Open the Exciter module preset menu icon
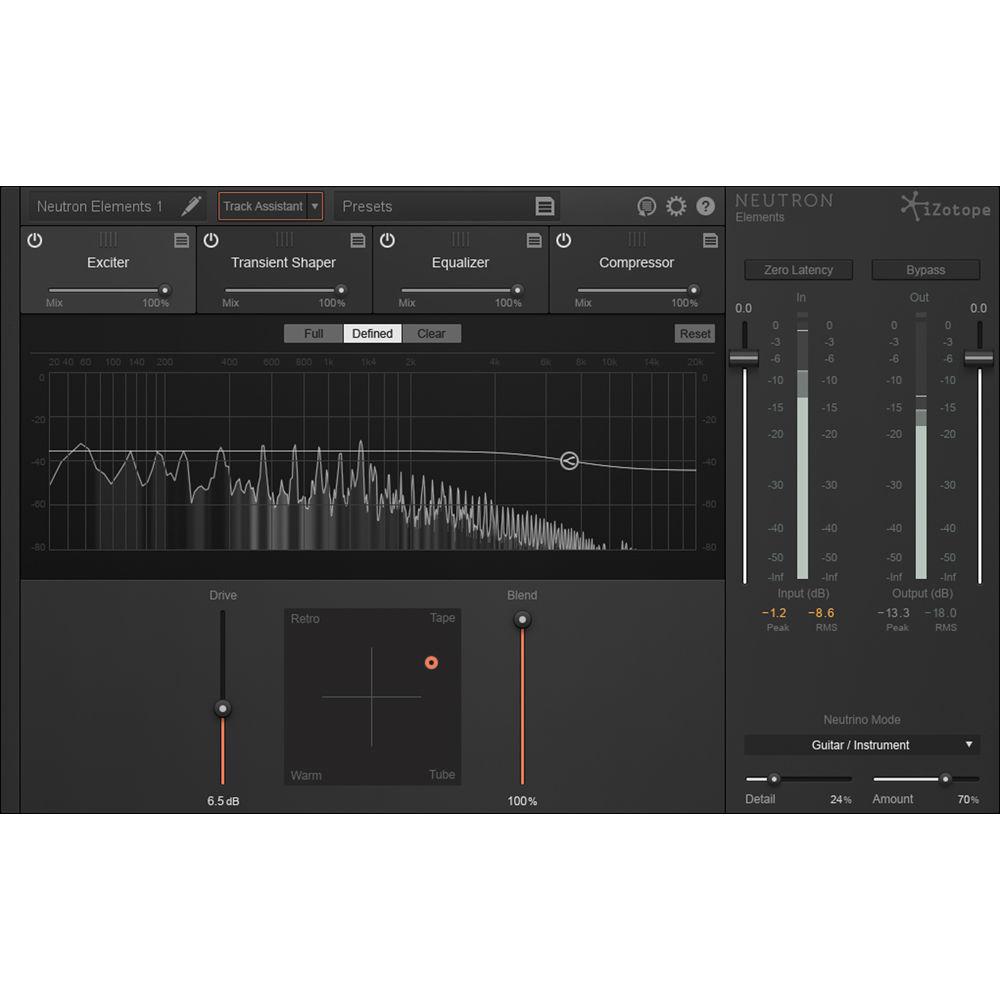 [x=181, y=240]
